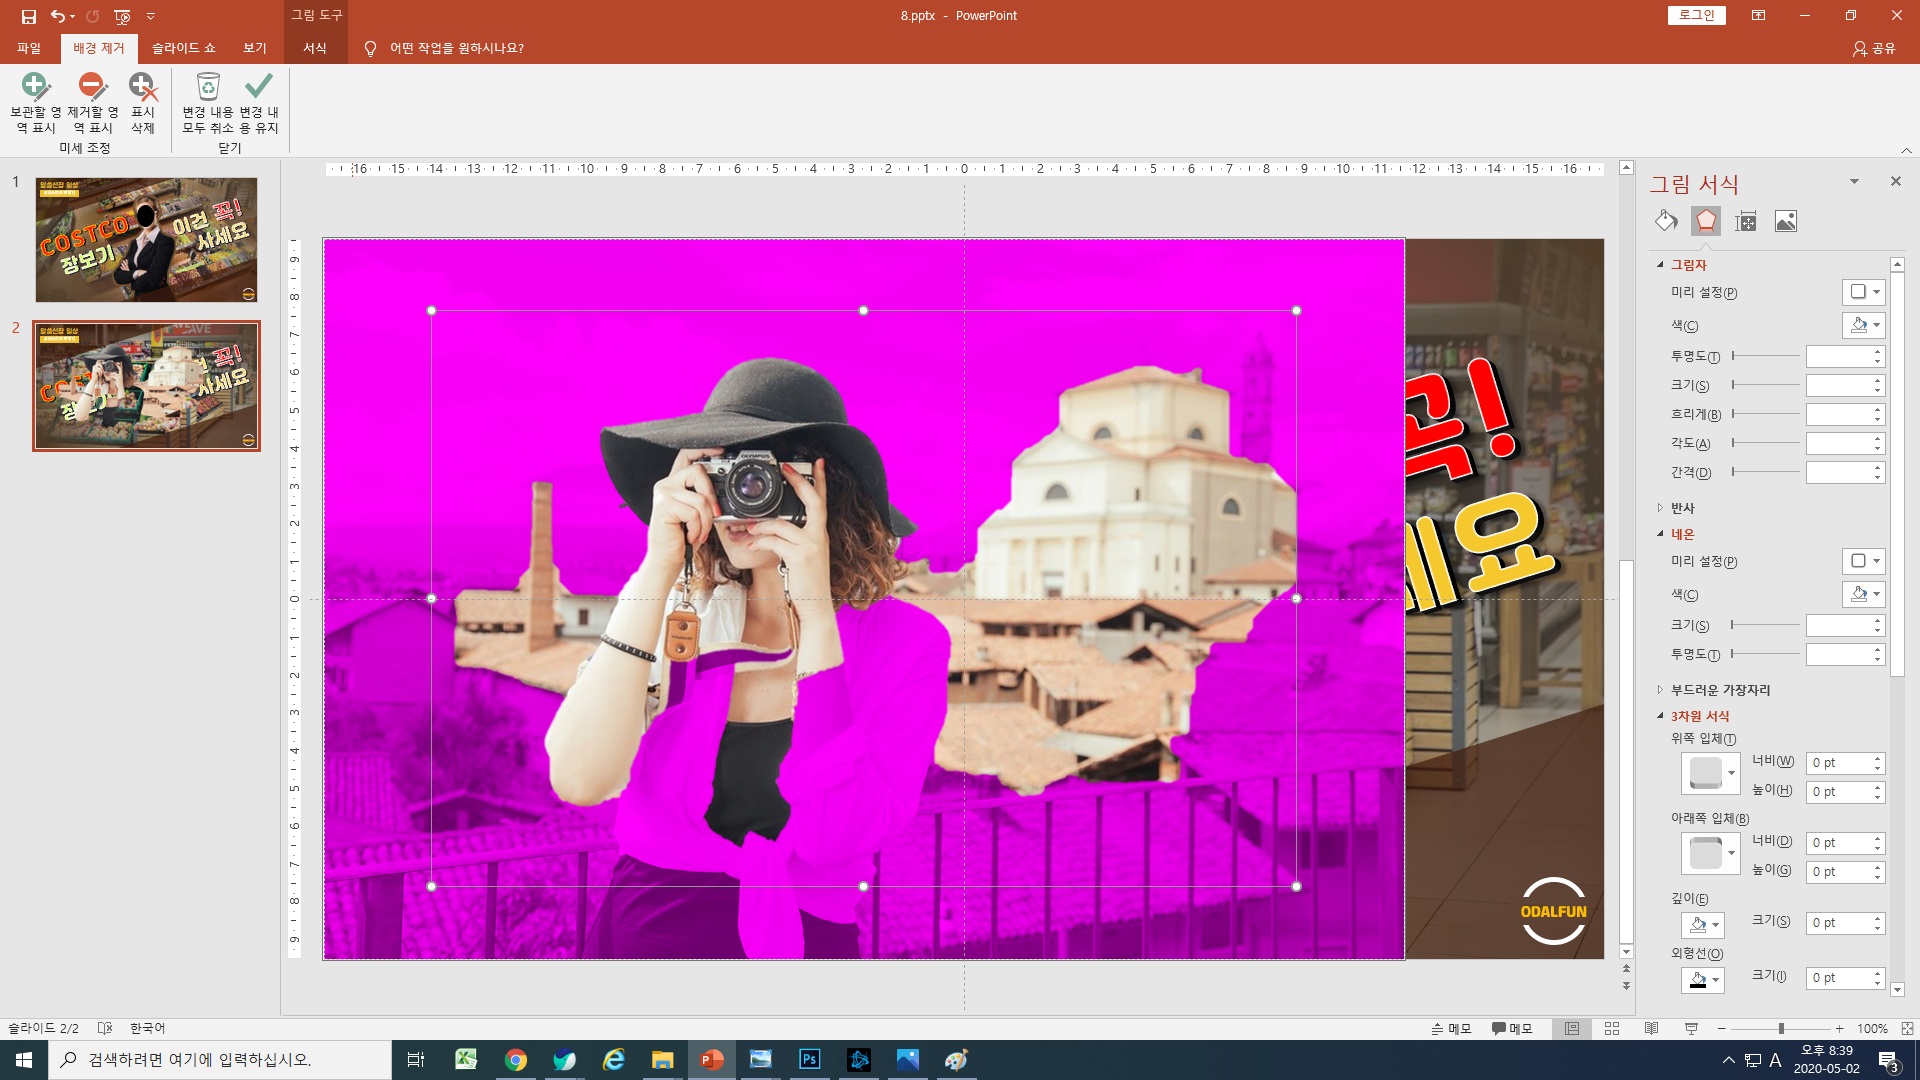Switch to reading view in status bar
The height and width of the screenshot is (1080, 1920).
point(1652,1028)
